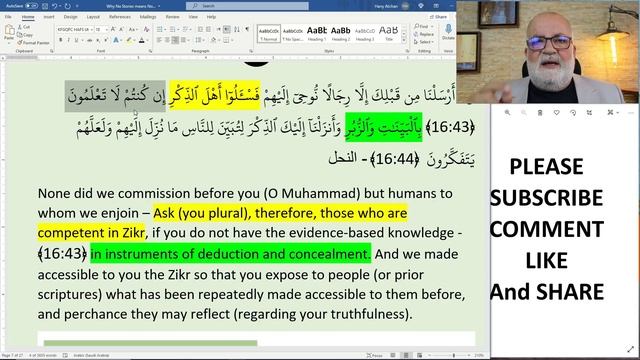Click the expand arrow in side panel corner

630,349
